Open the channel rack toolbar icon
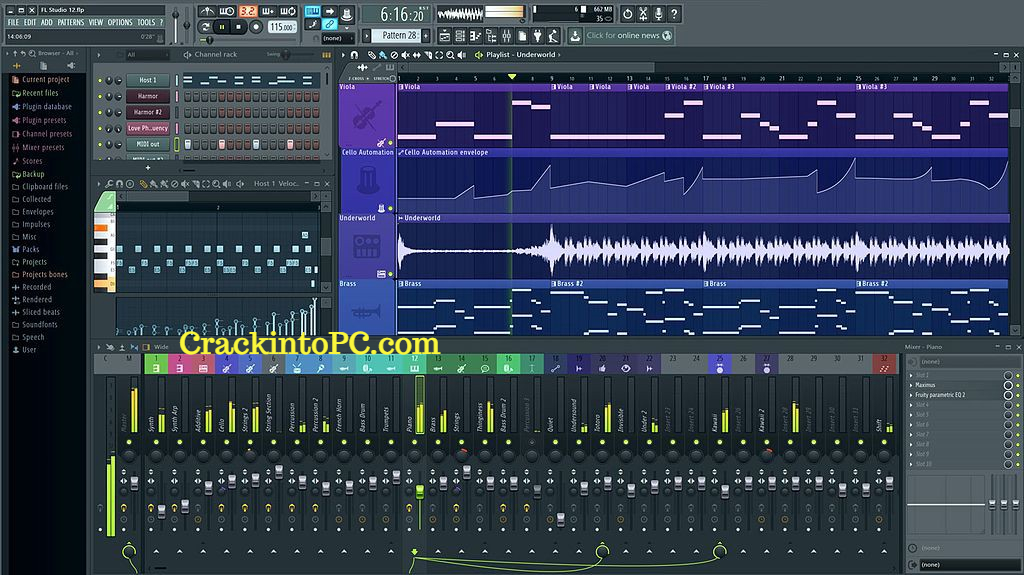This screenshot has height=575, width=1024. (x=460, y=36)
